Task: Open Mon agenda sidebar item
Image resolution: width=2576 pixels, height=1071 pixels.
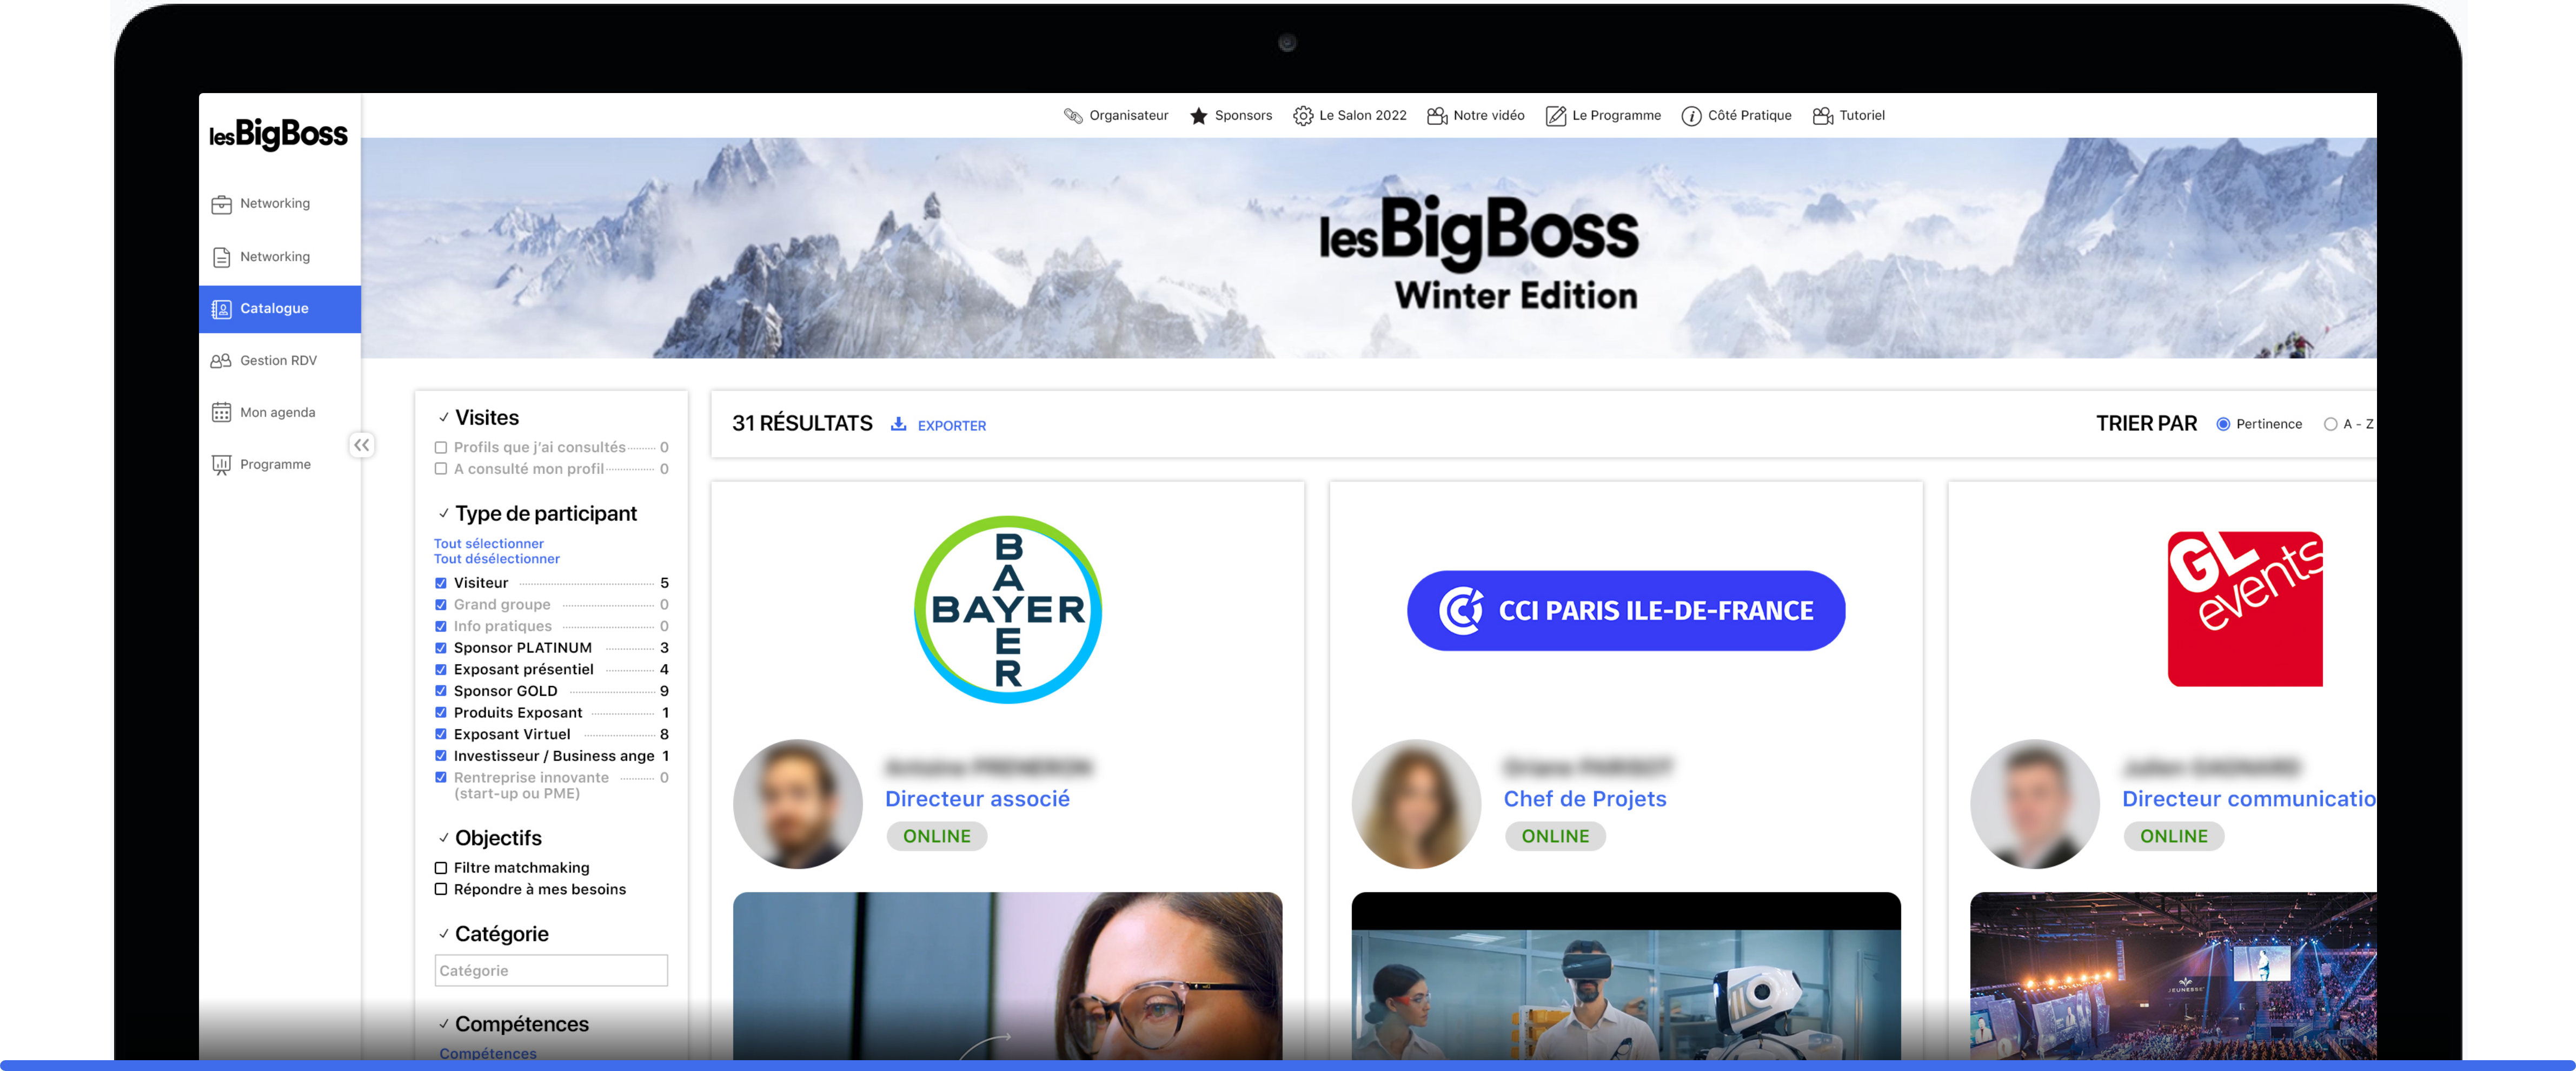Action: coord(280,413)
